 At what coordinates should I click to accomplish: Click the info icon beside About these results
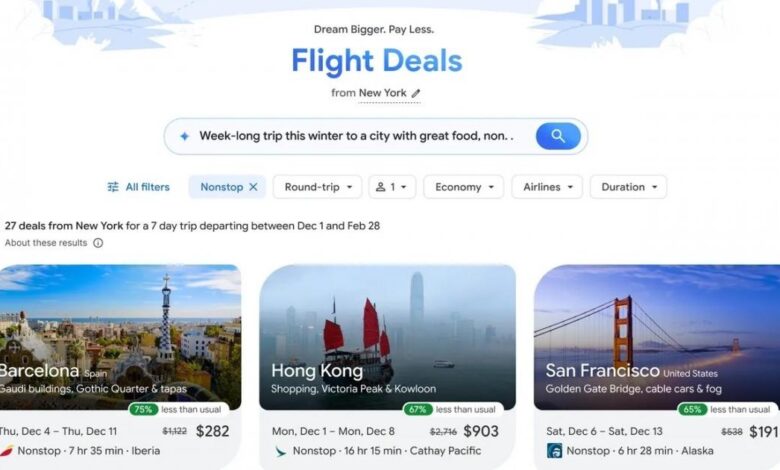pyautogui.click(x=98, y=243)
